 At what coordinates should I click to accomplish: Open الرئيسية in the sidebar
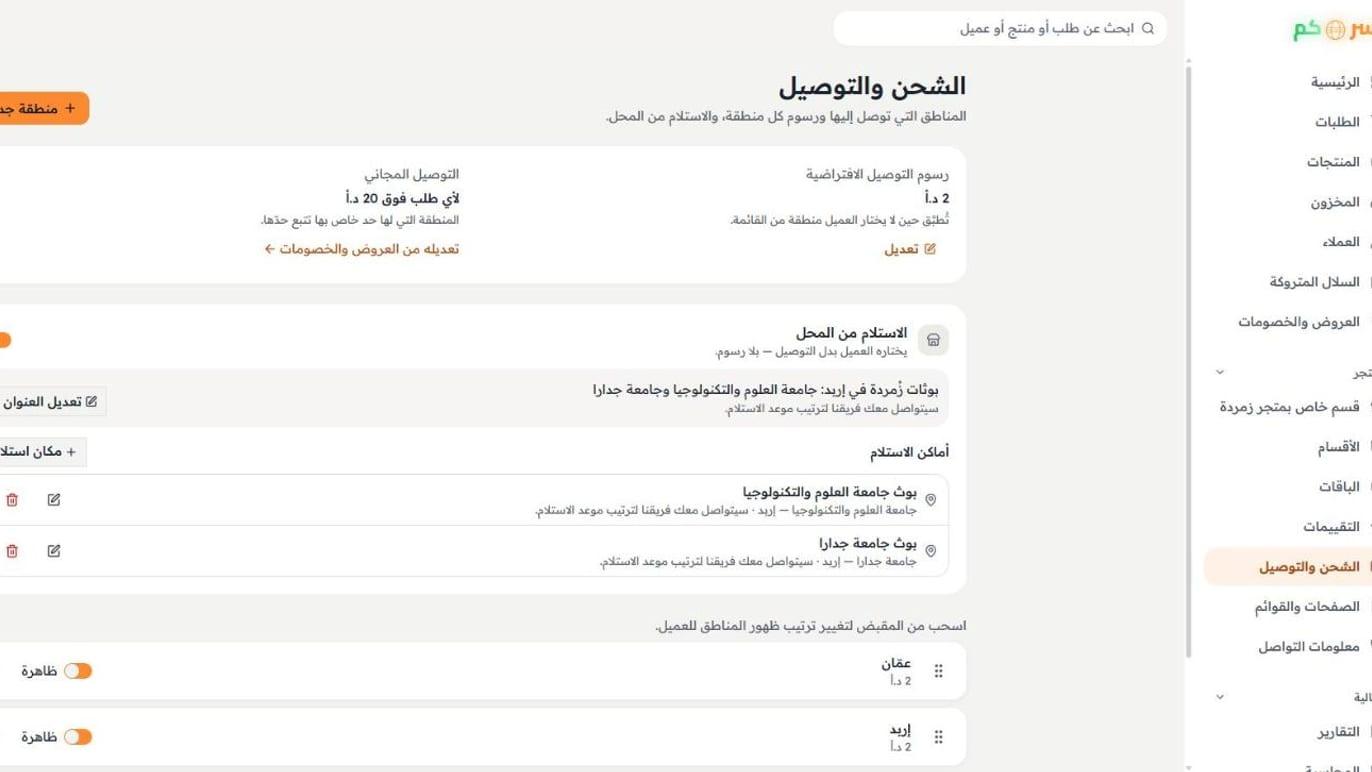pyautogui.click(x=1288, y=82)
